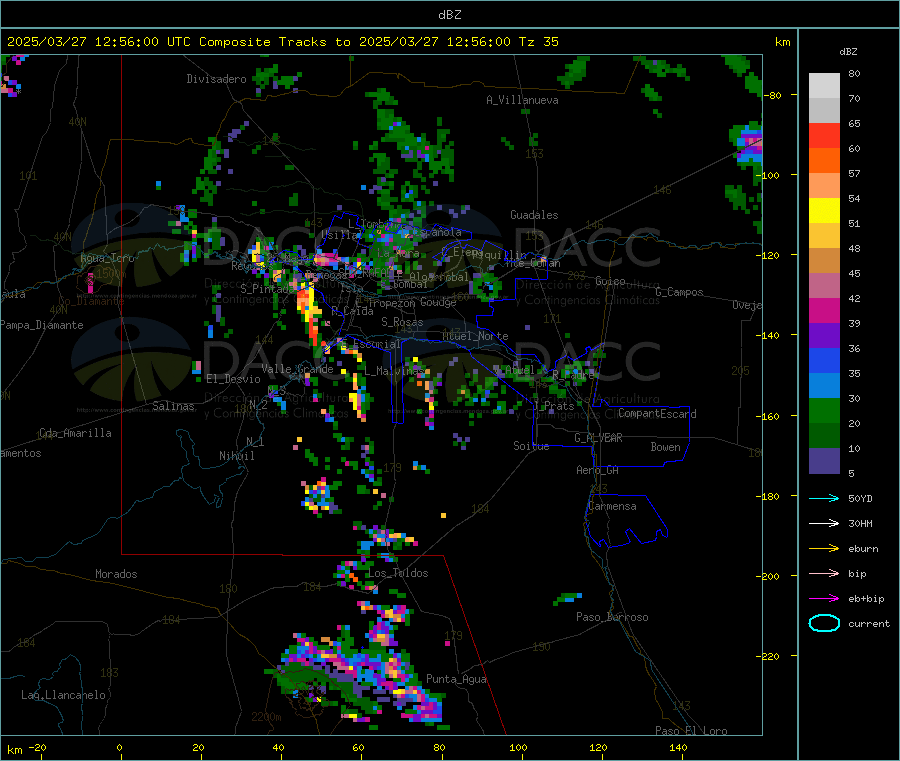900x761 pixels.
Task: Click the Pampa_Diamante place label
Action: [x=41, y=325]
